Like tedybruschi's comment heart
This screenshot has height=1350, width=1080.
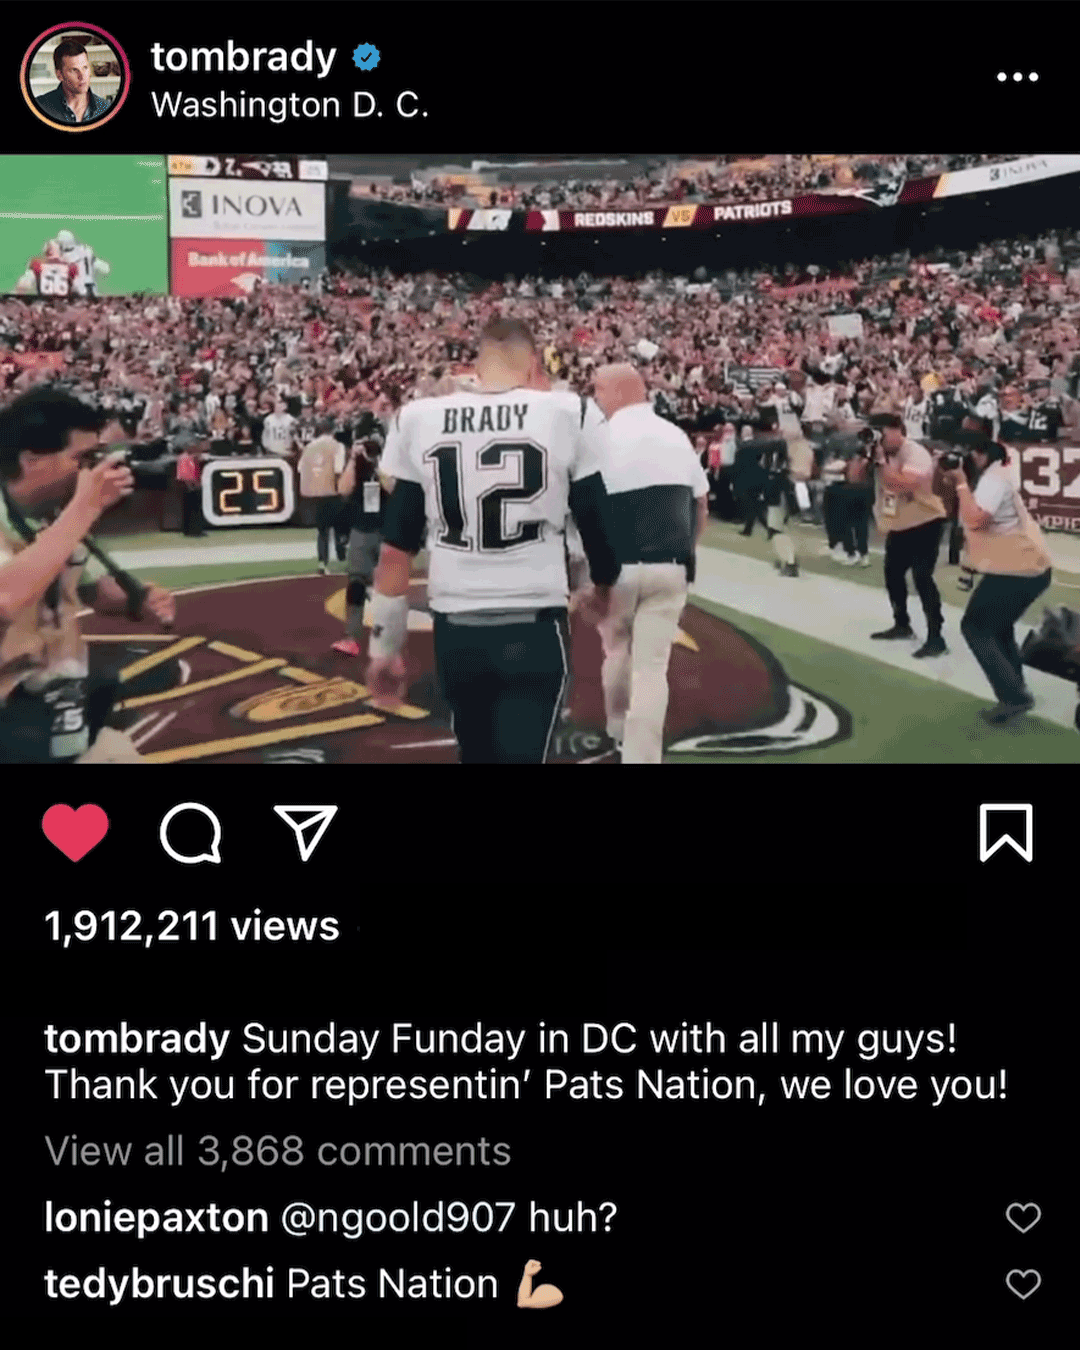tap(1023, 1283)
